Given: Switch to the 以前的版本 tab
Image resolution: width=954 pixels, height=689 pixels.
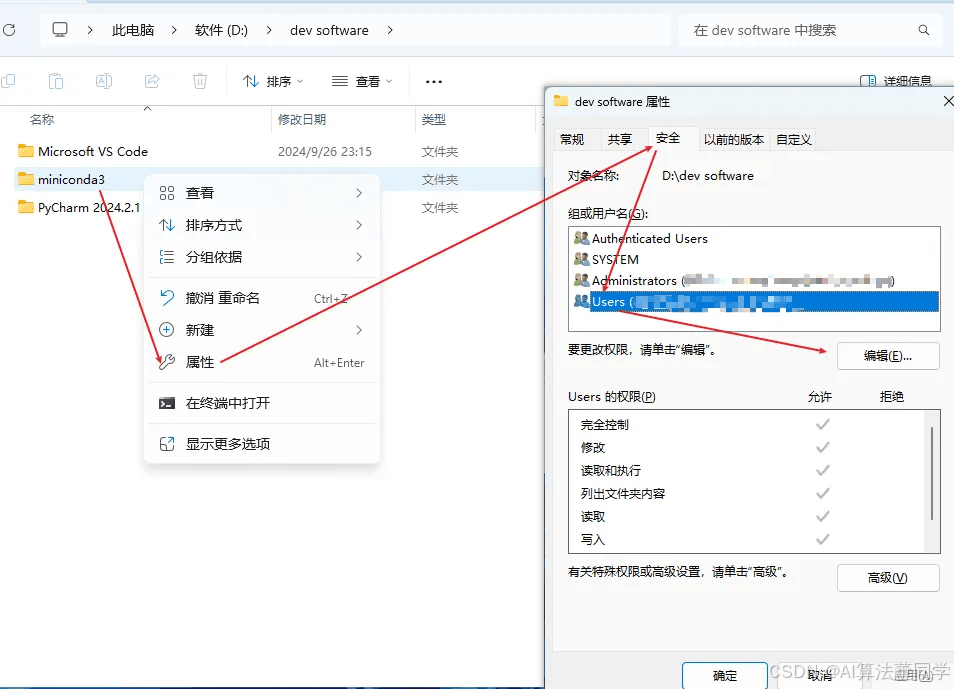Looking at the screenshot, I should point(733,139).
